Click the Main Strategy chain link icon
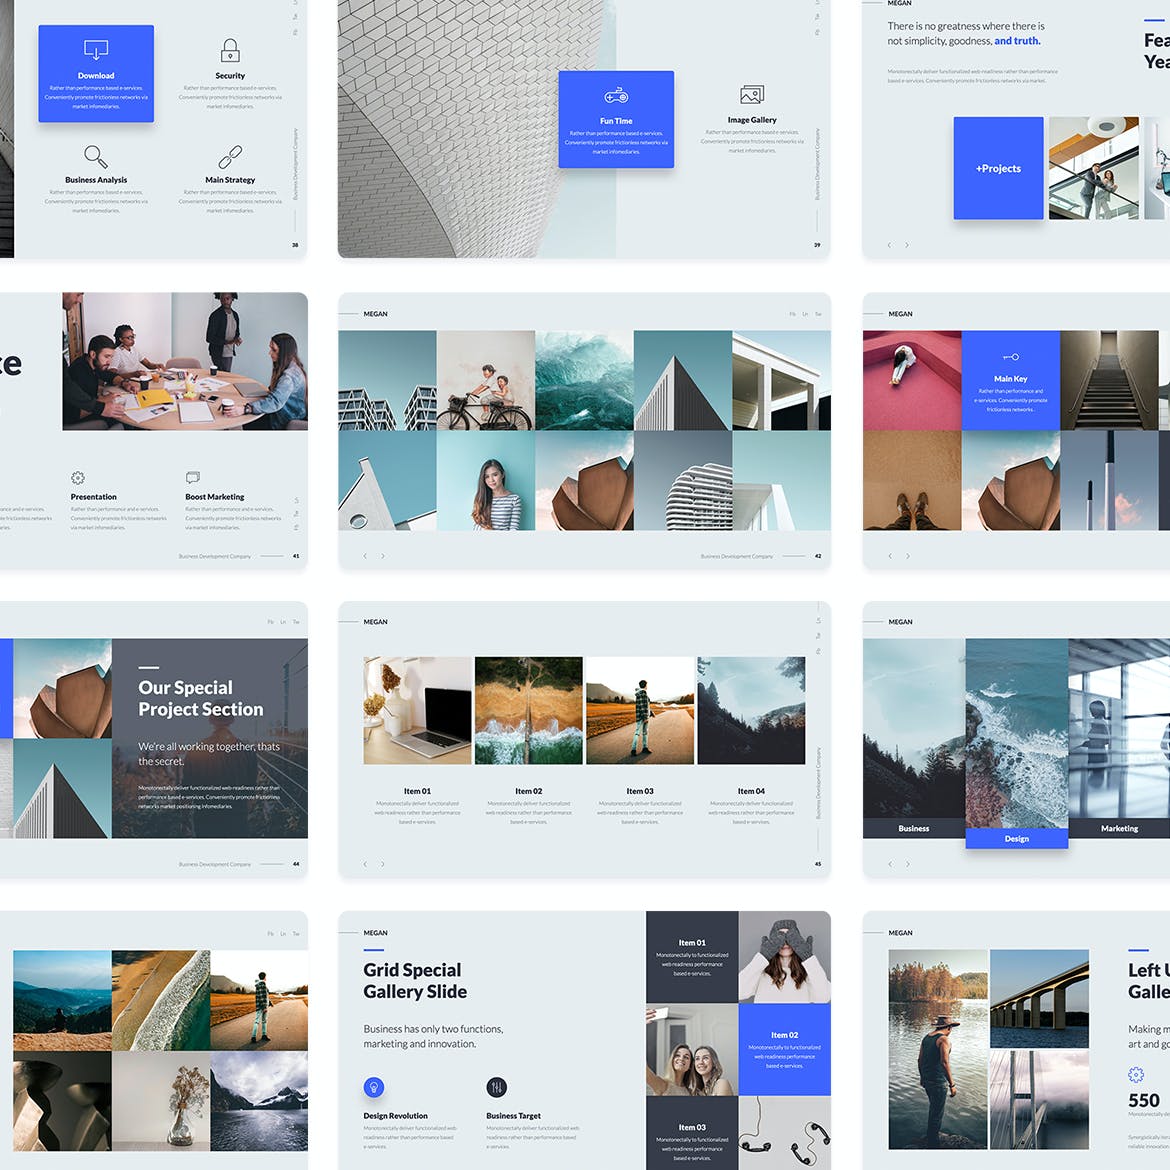The height and width of the screenshot is (1170, 1170). click(230, 157)
